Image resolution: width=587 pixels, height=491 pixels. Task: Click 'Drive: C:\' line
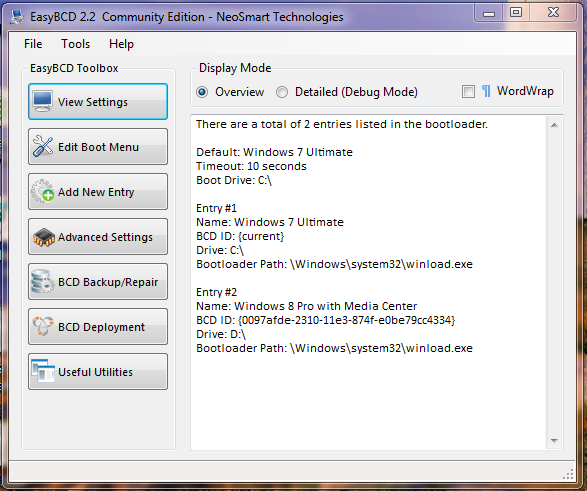point(220,250)
